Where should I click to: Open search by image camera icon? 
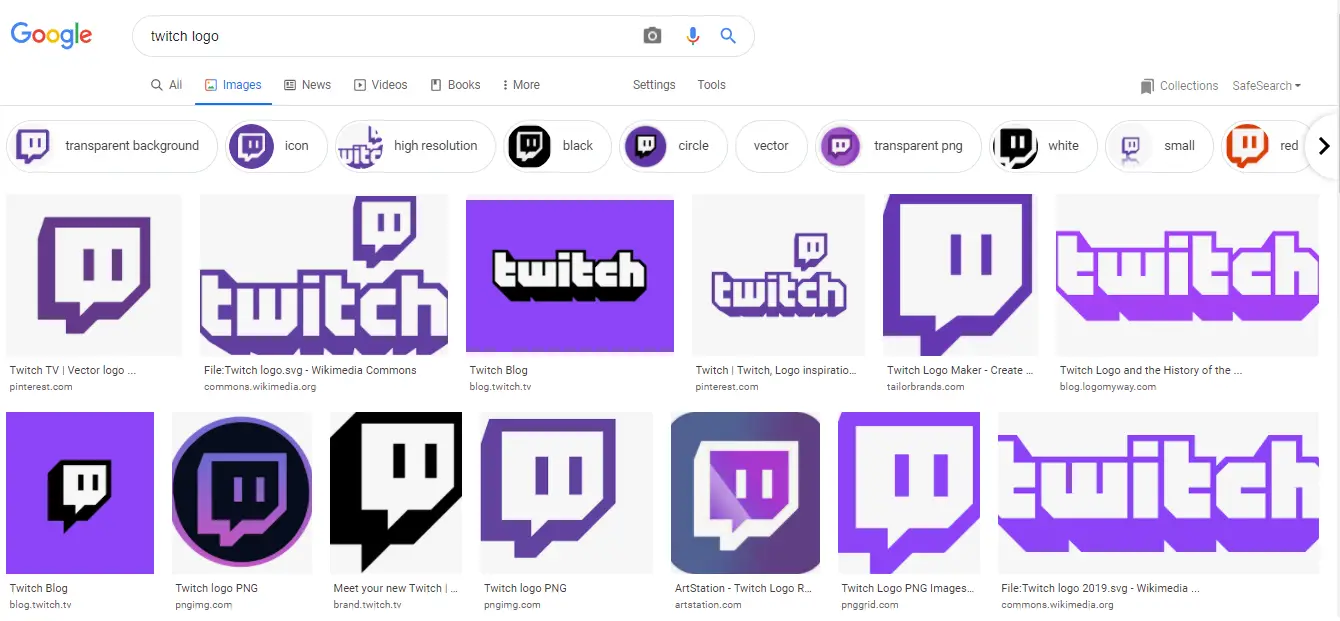pos(653,36)
